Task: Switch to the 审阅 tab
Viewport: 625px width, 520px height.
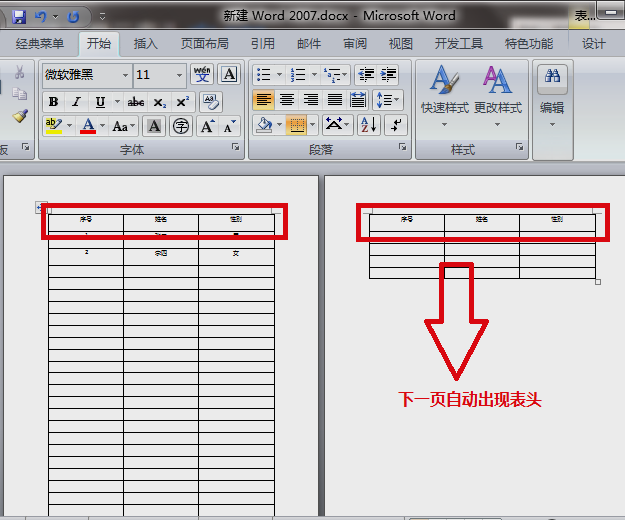Action: pos(355,43)
